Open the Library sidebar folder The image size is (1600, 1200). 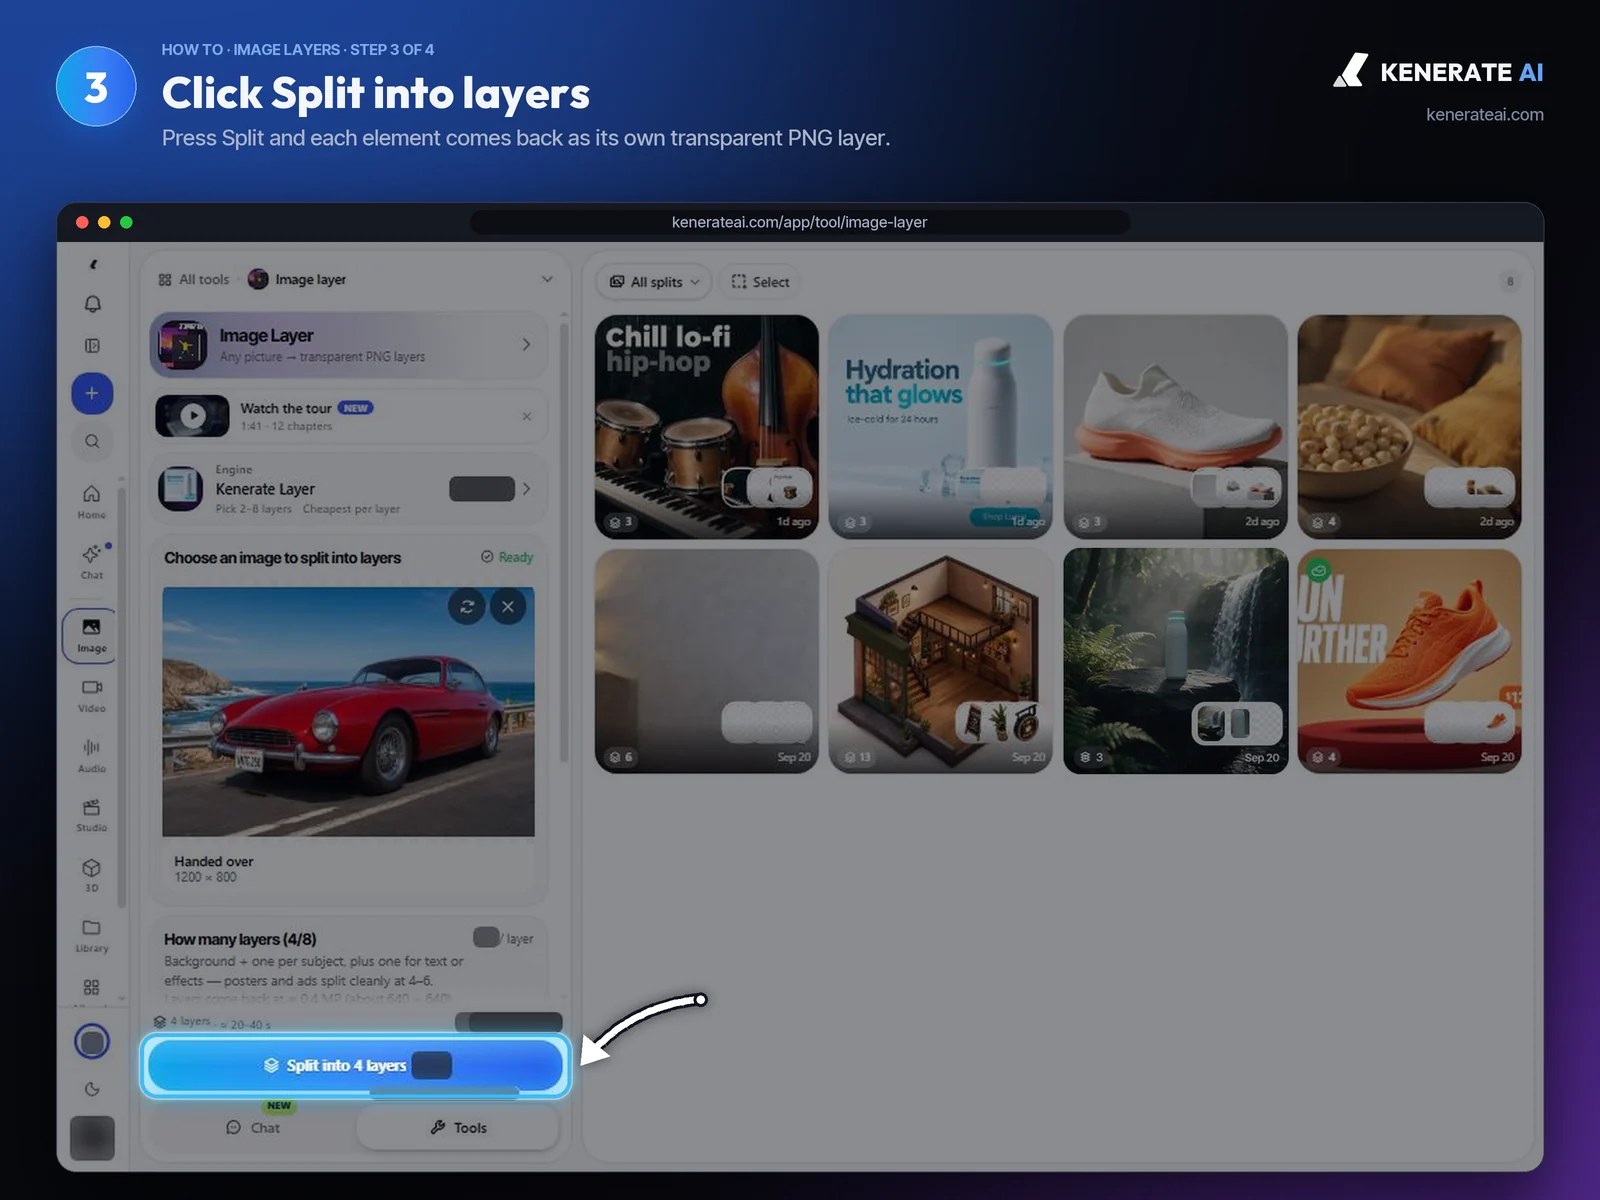coord(92,935)
